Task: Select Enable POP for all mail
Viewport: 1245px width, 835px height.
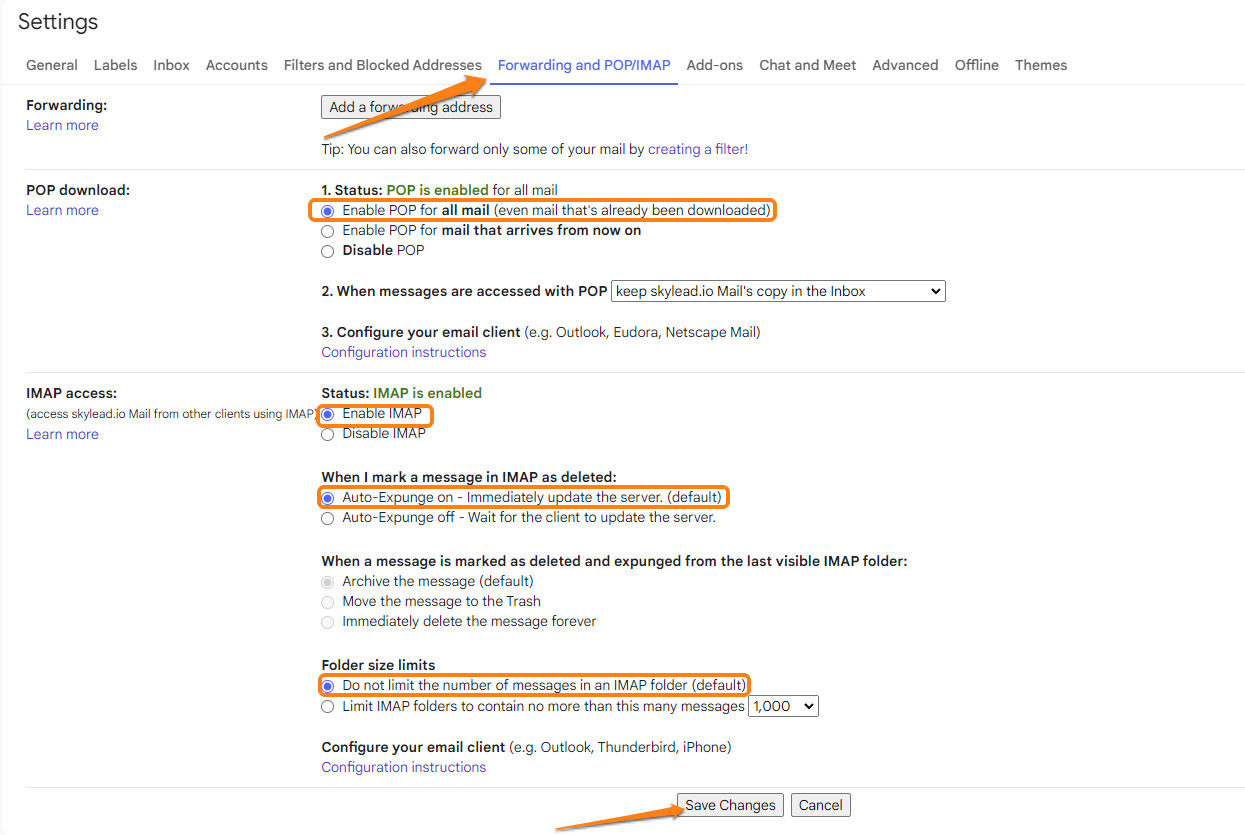Action: coord(328,210)
